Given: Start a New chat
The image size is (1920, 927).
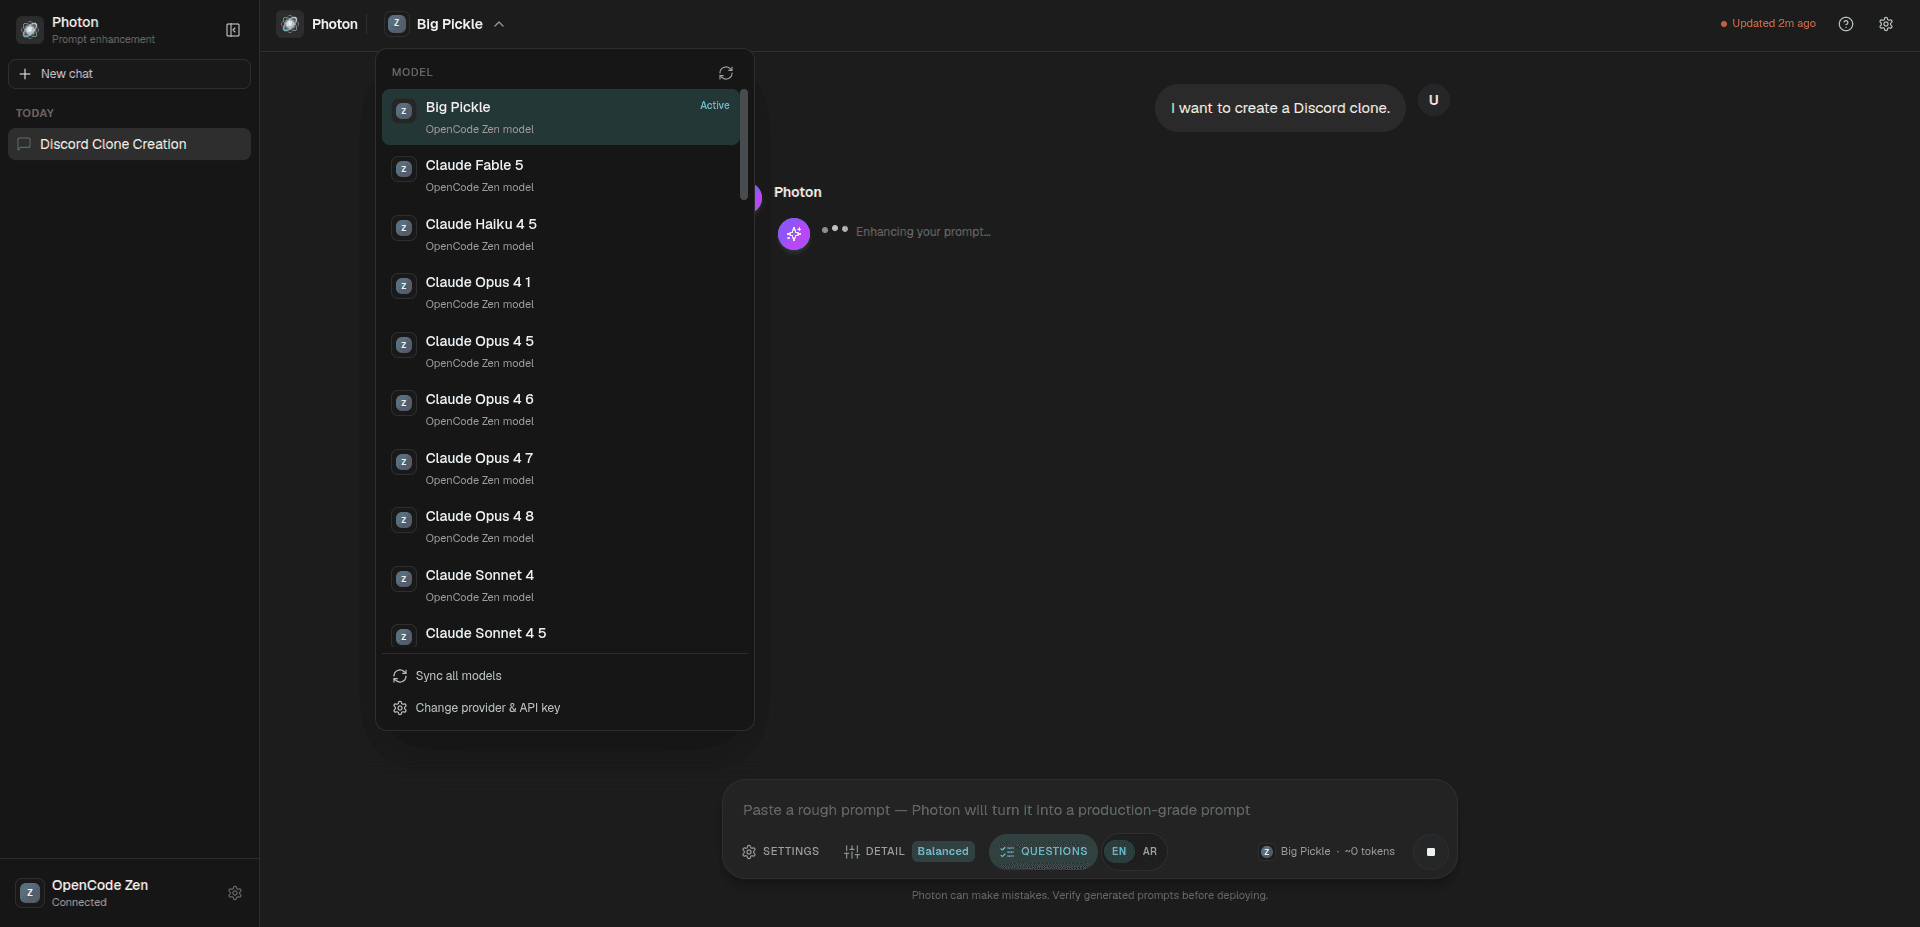Looking at the screenshot, I should [x=129, y=74].
